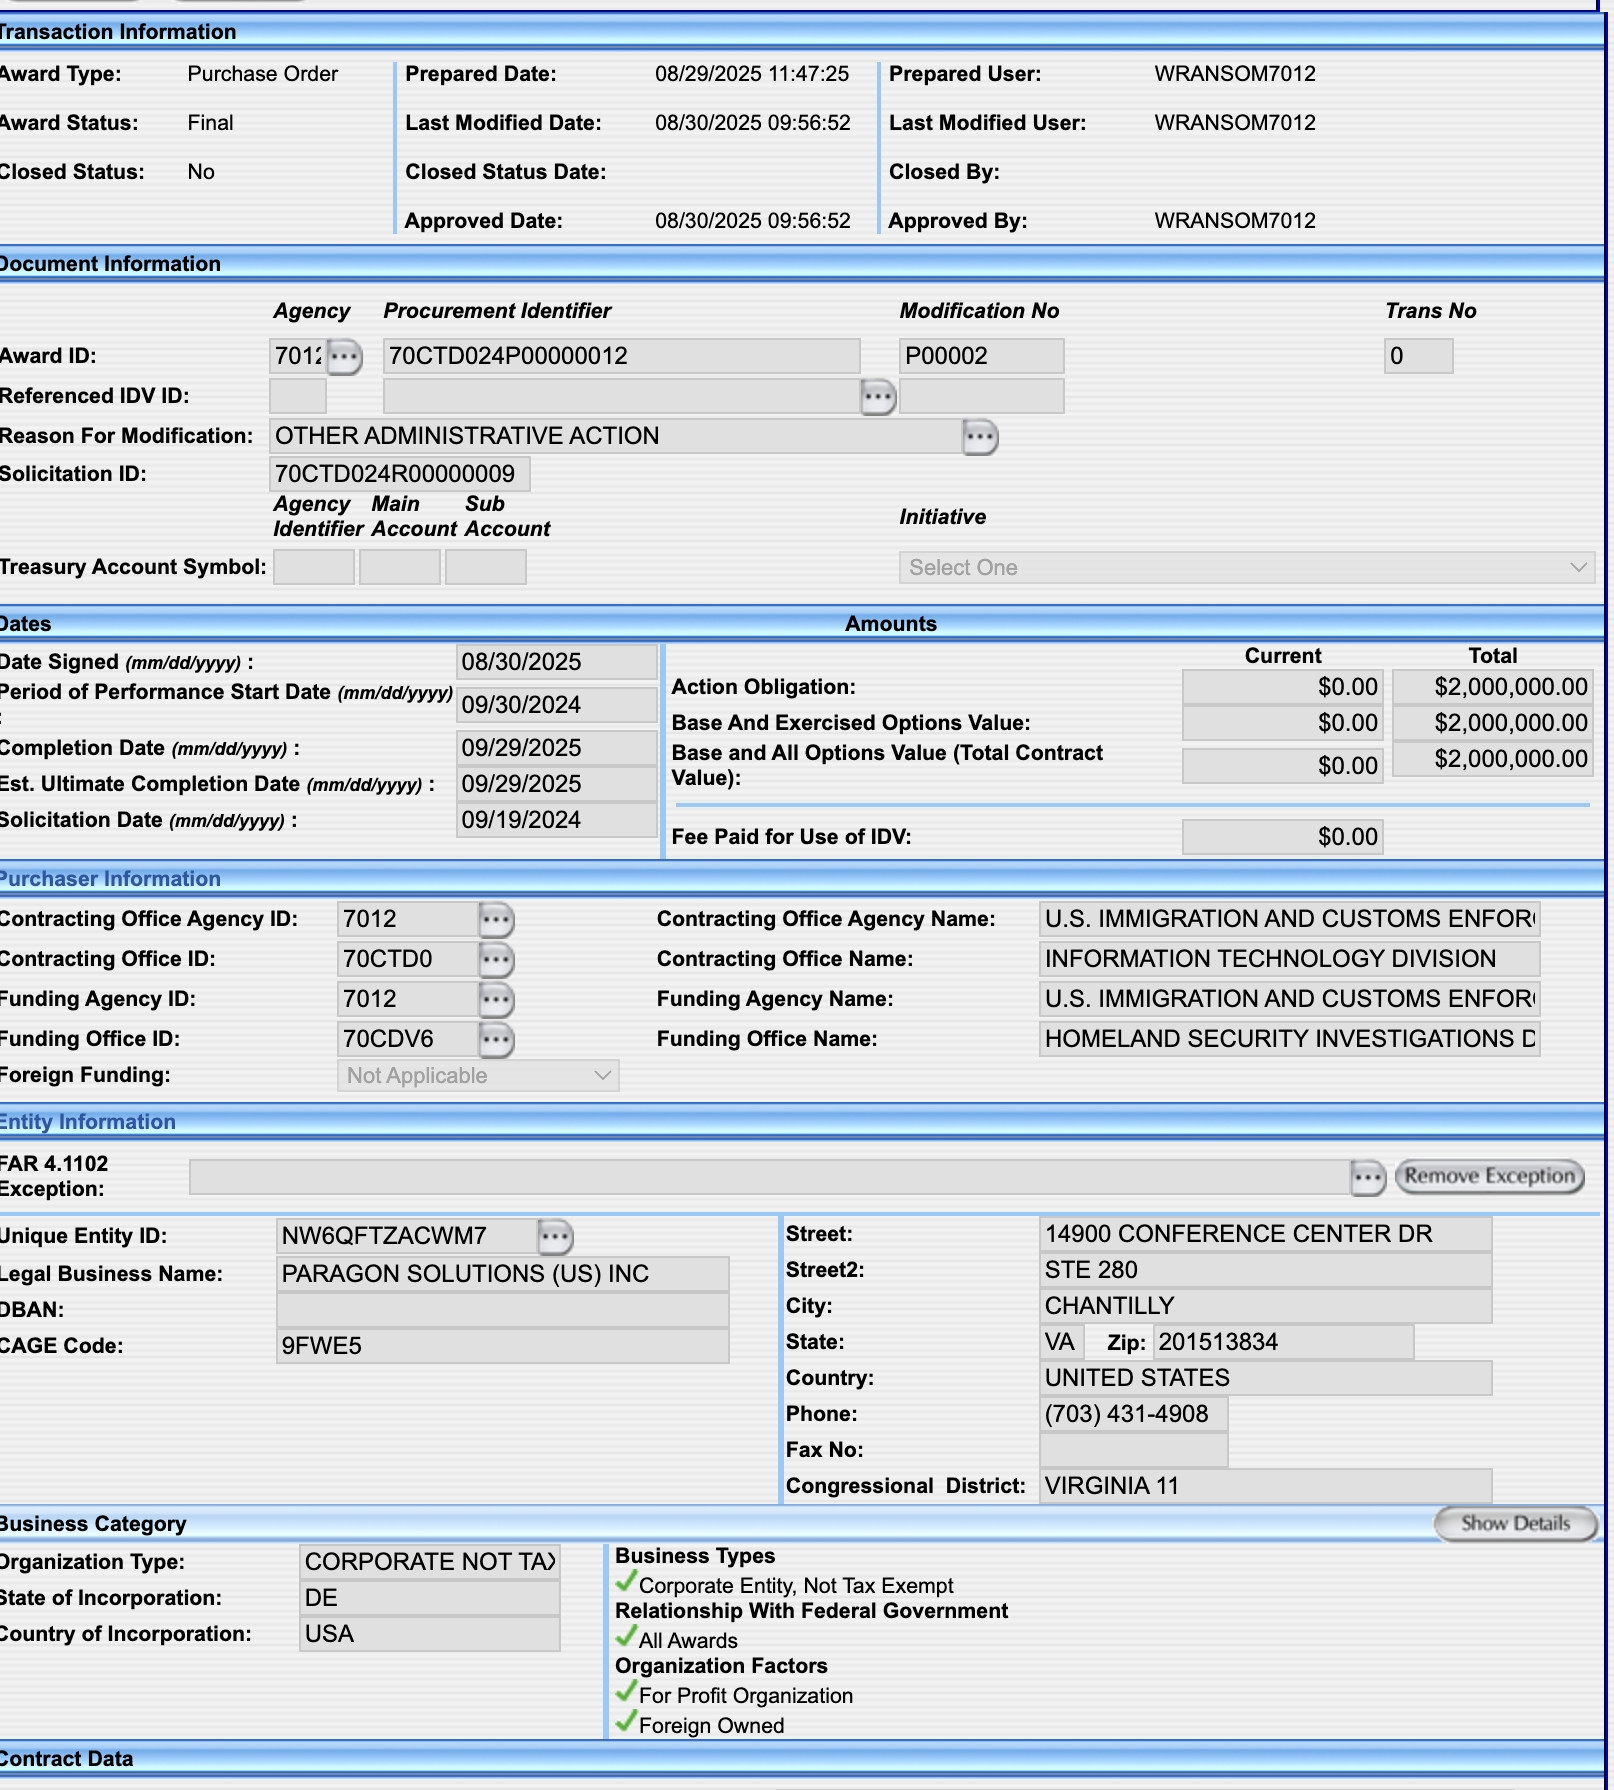Open the Award ID agency lookup ellipsis

[x=345, y=356]
